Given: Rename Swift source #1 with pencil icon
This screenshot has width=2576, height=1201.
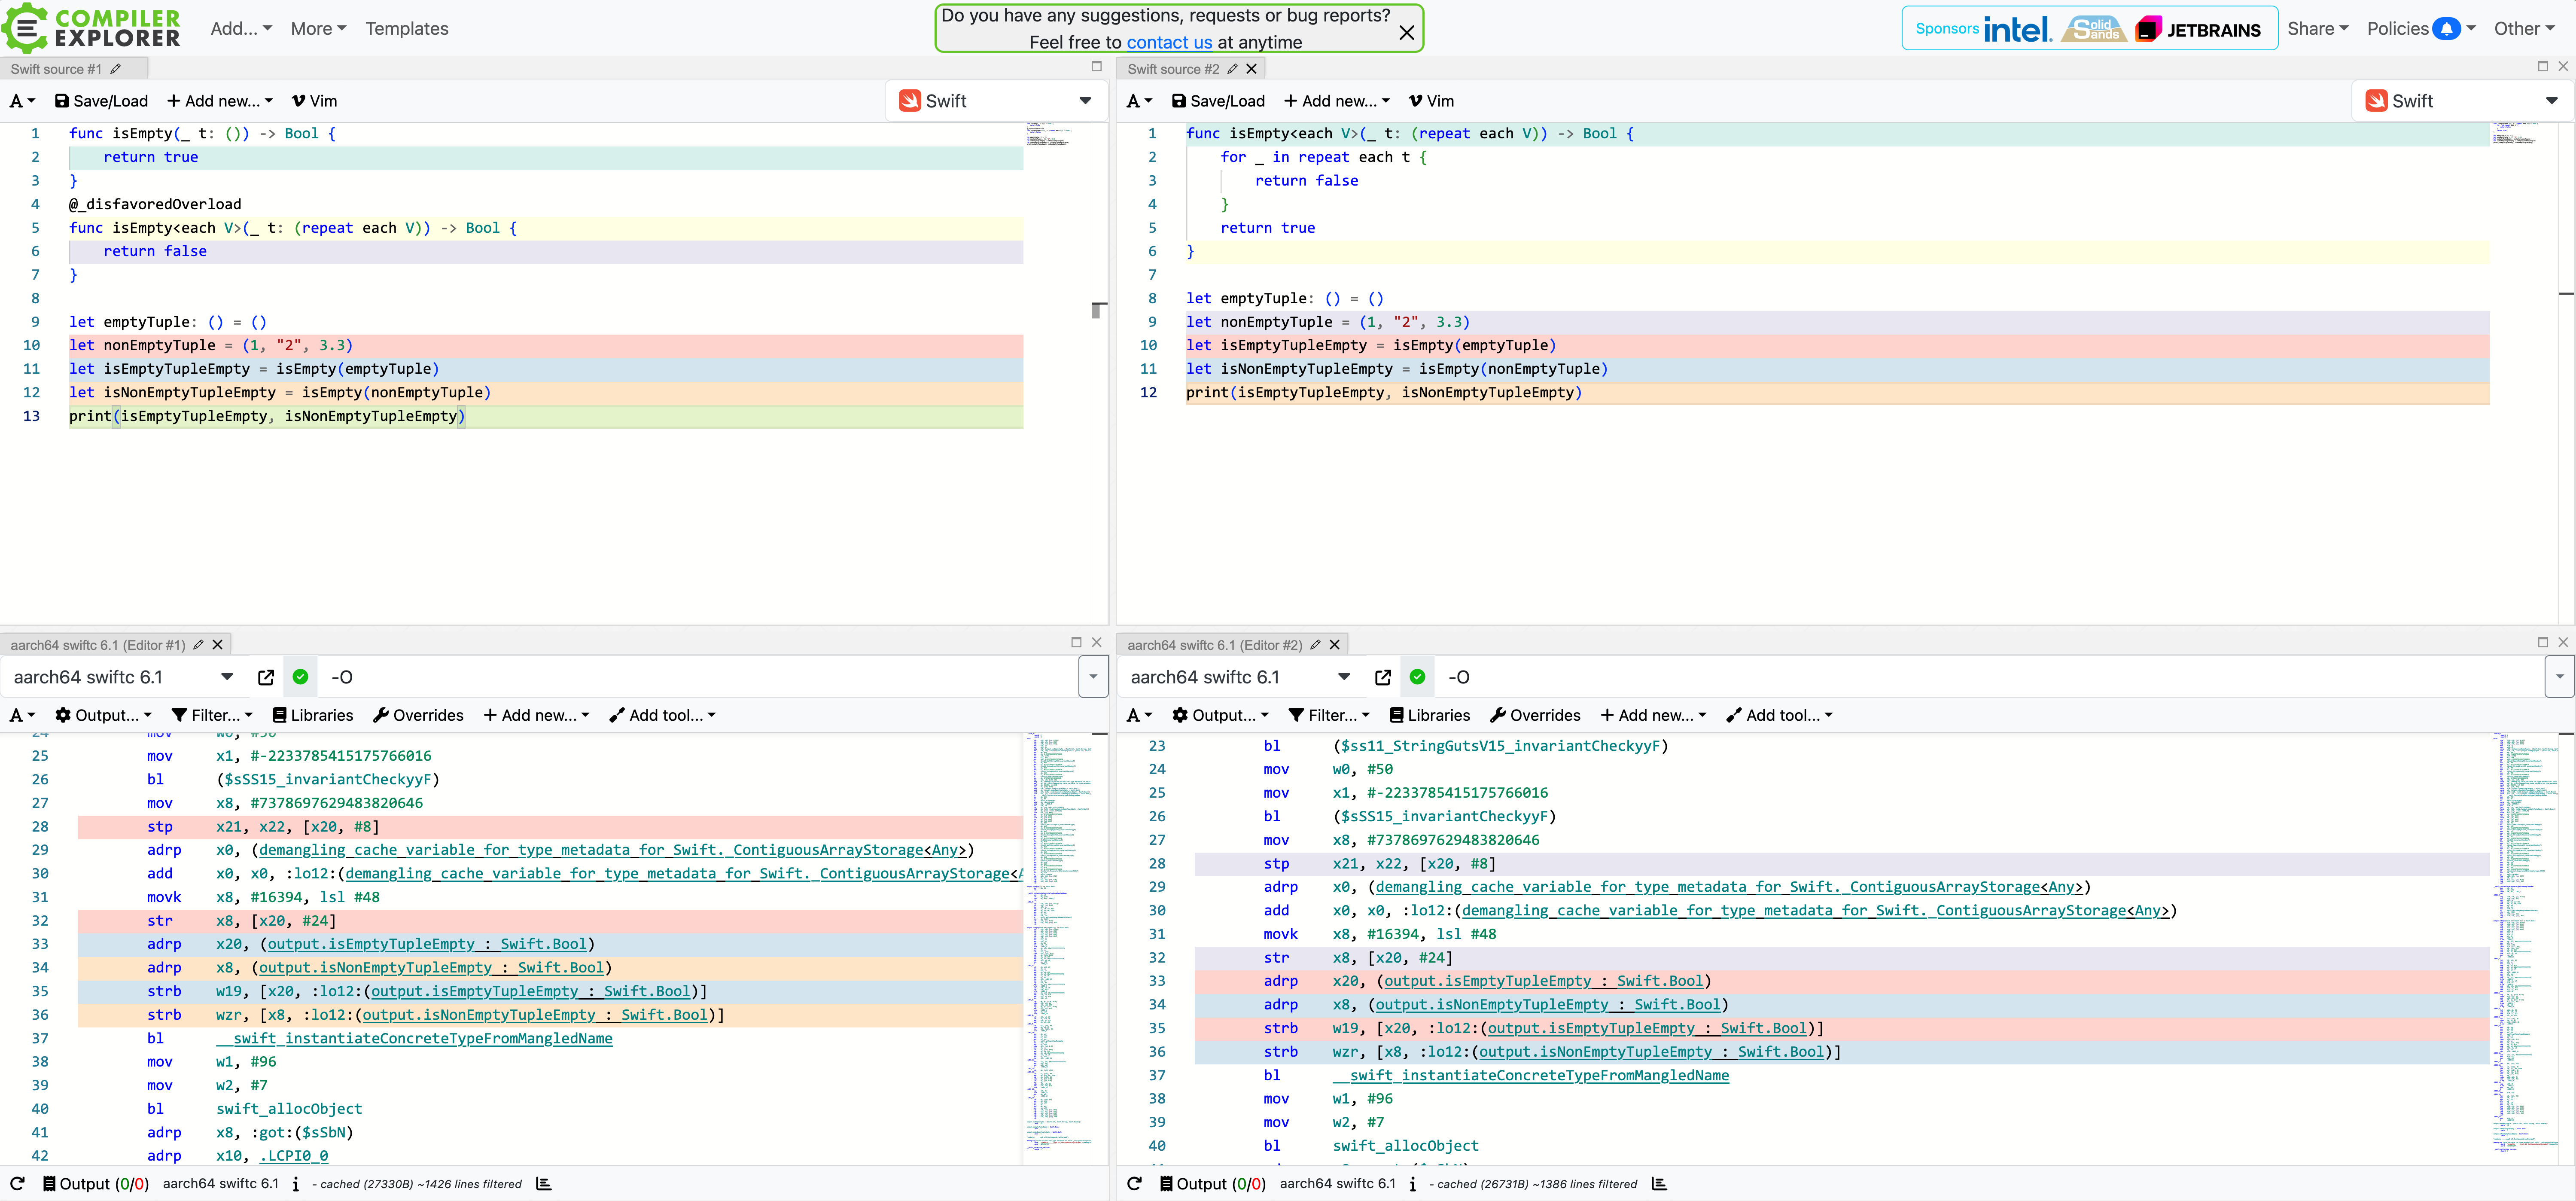Looking at the screenshot, I should (116, 69).
